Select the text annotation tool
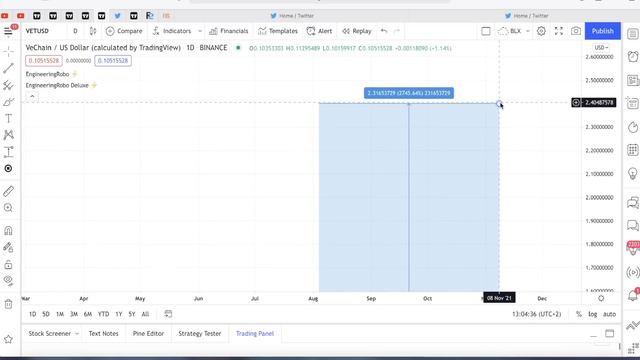Viewport: 640px width, 360px height. (x=8, y=118)
